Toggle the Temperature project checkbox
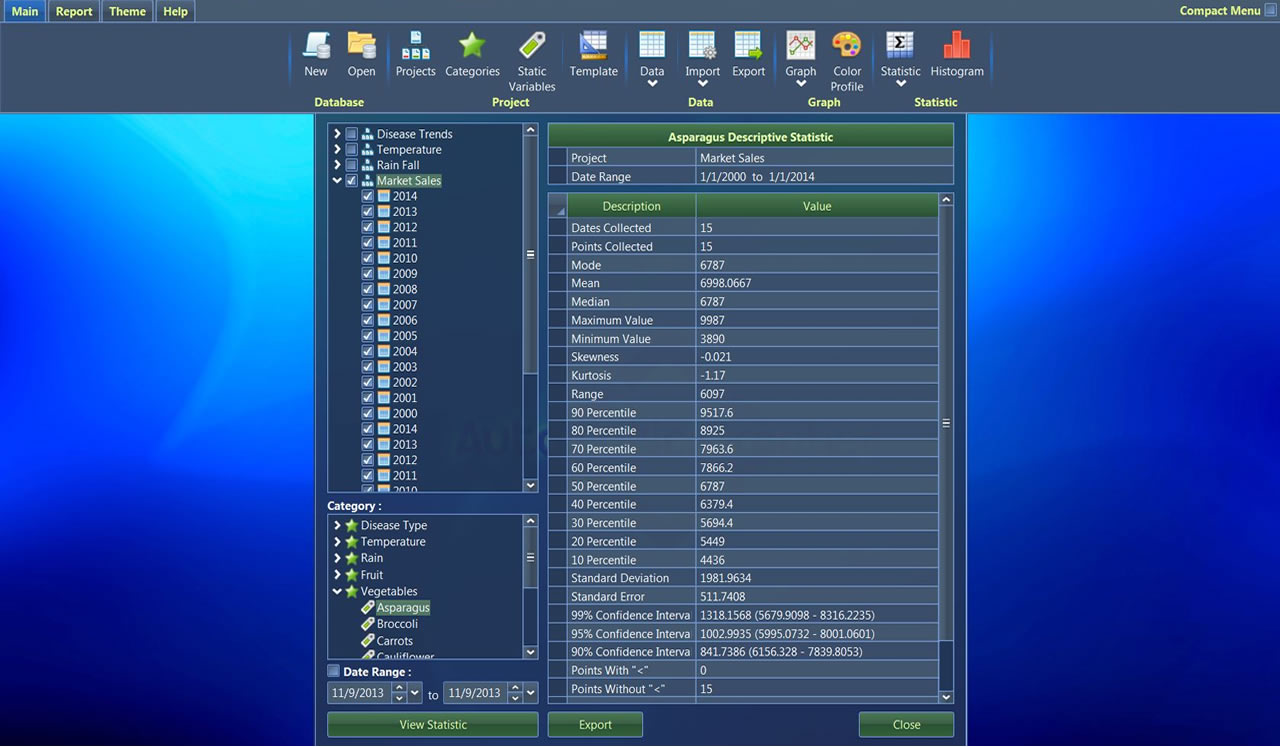This screenshot has width=1280, height=747. (351, 150)
